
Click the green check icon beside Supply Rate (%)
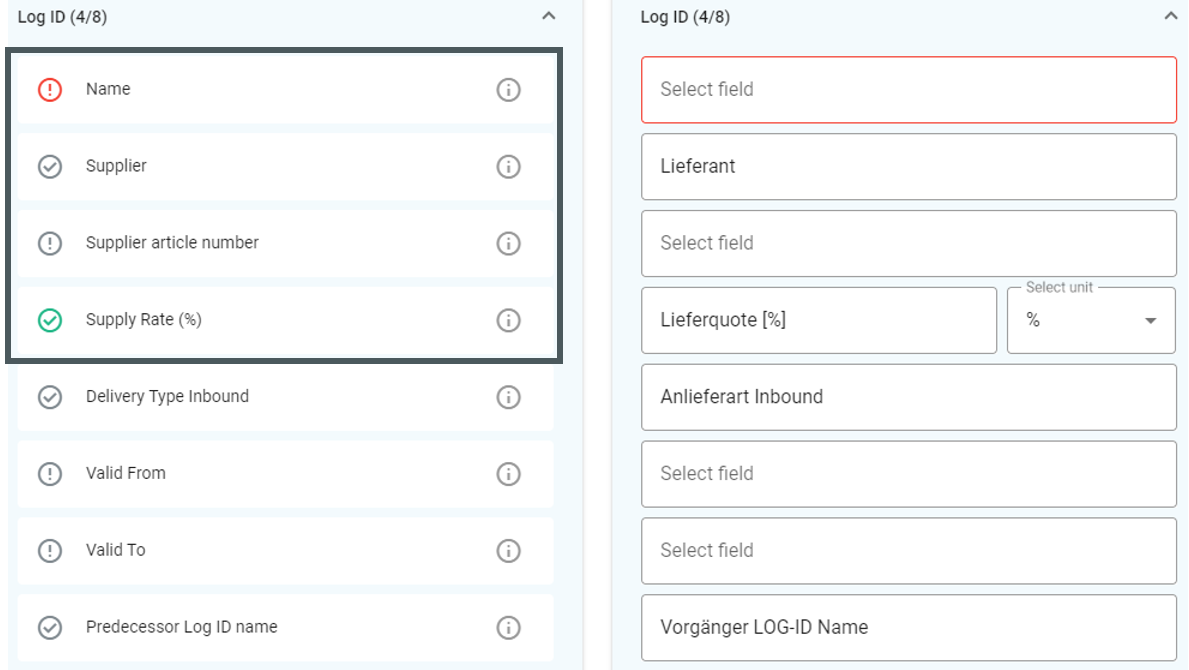coord(50,320)
